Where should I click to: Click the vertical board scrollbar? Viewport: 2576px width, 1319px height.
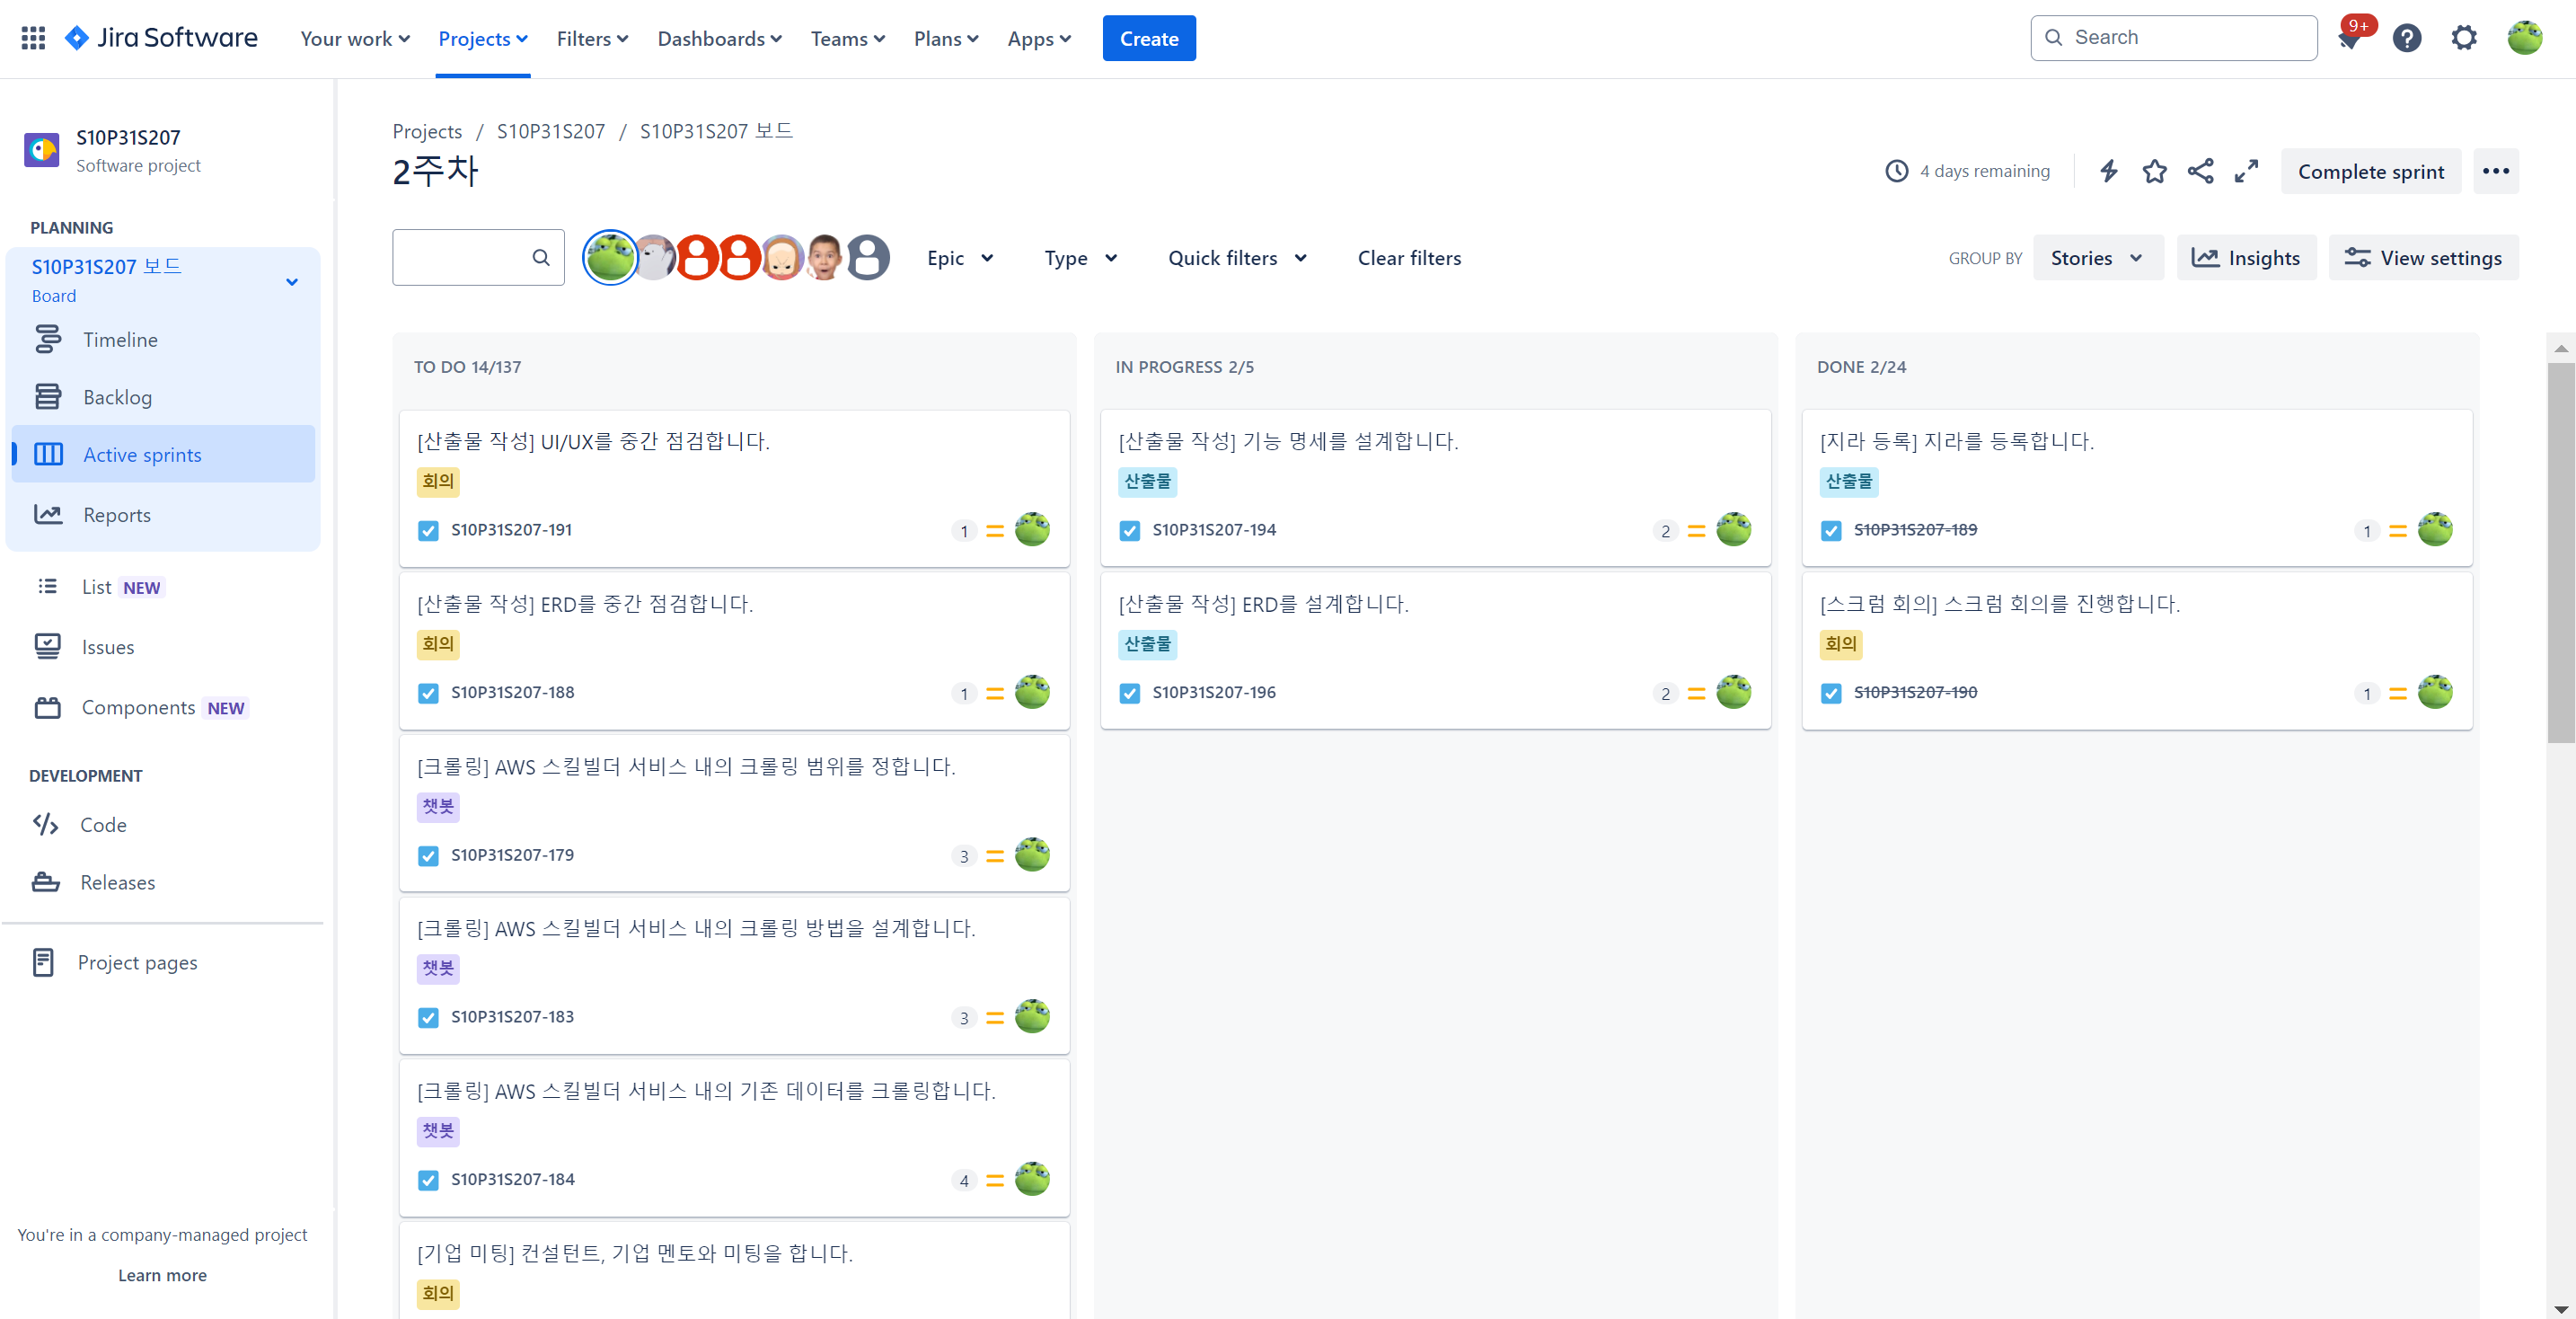point(2560,552)
